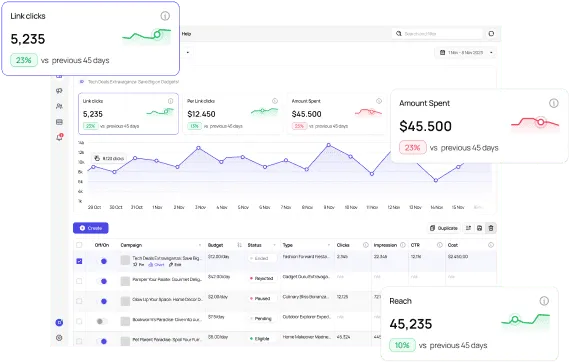This screenshot has height=363, width=570.
Task: Click the search magnifier icon
Action: [x=399, y=33]
